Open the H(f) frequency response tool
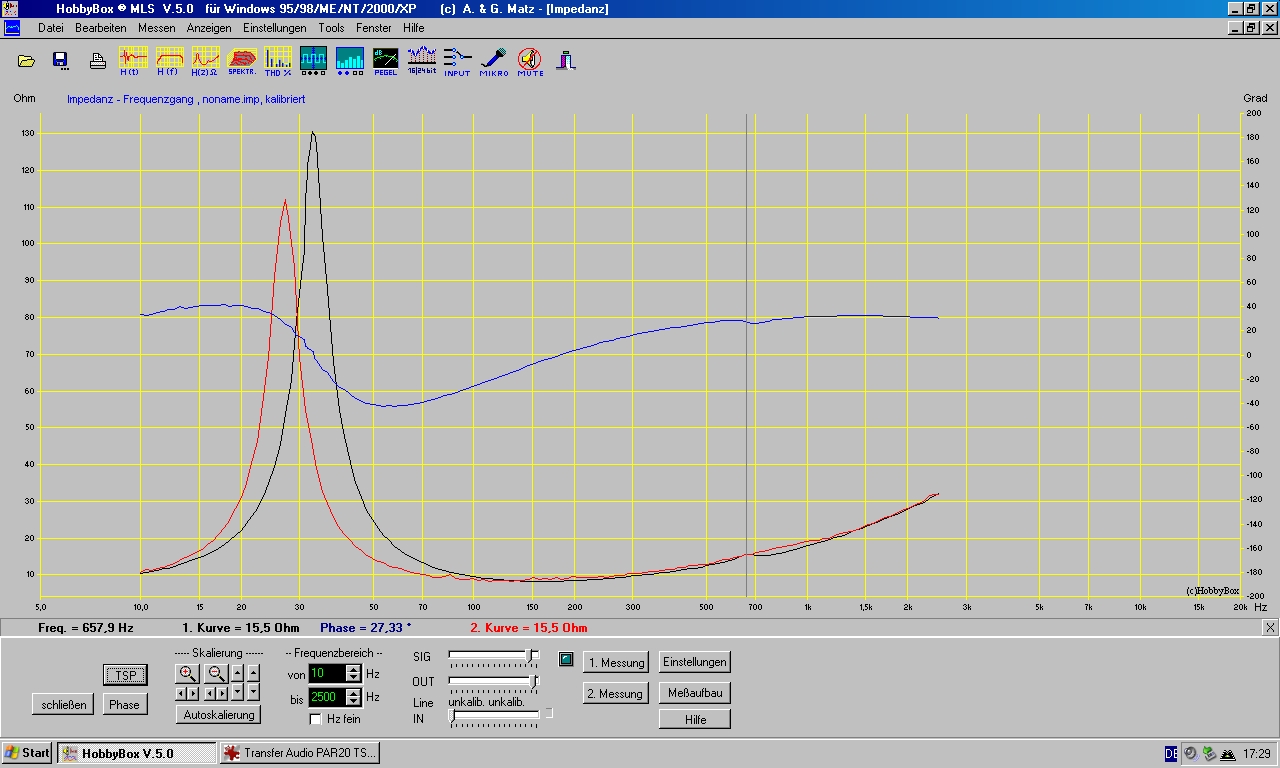The image size is (1280, 768). pyautogui.click(x=169, y=61)
